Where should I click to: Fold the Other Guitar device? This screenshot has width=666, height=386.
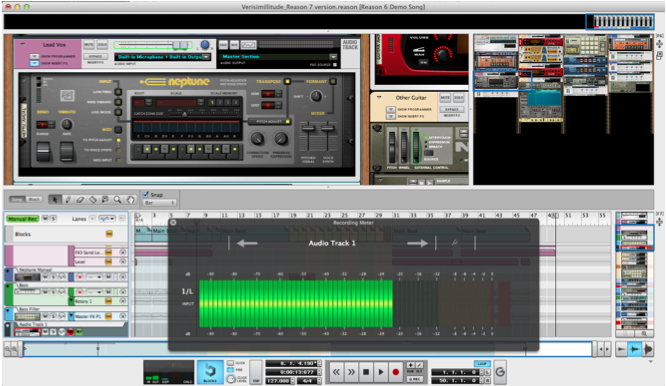point(379,98)
